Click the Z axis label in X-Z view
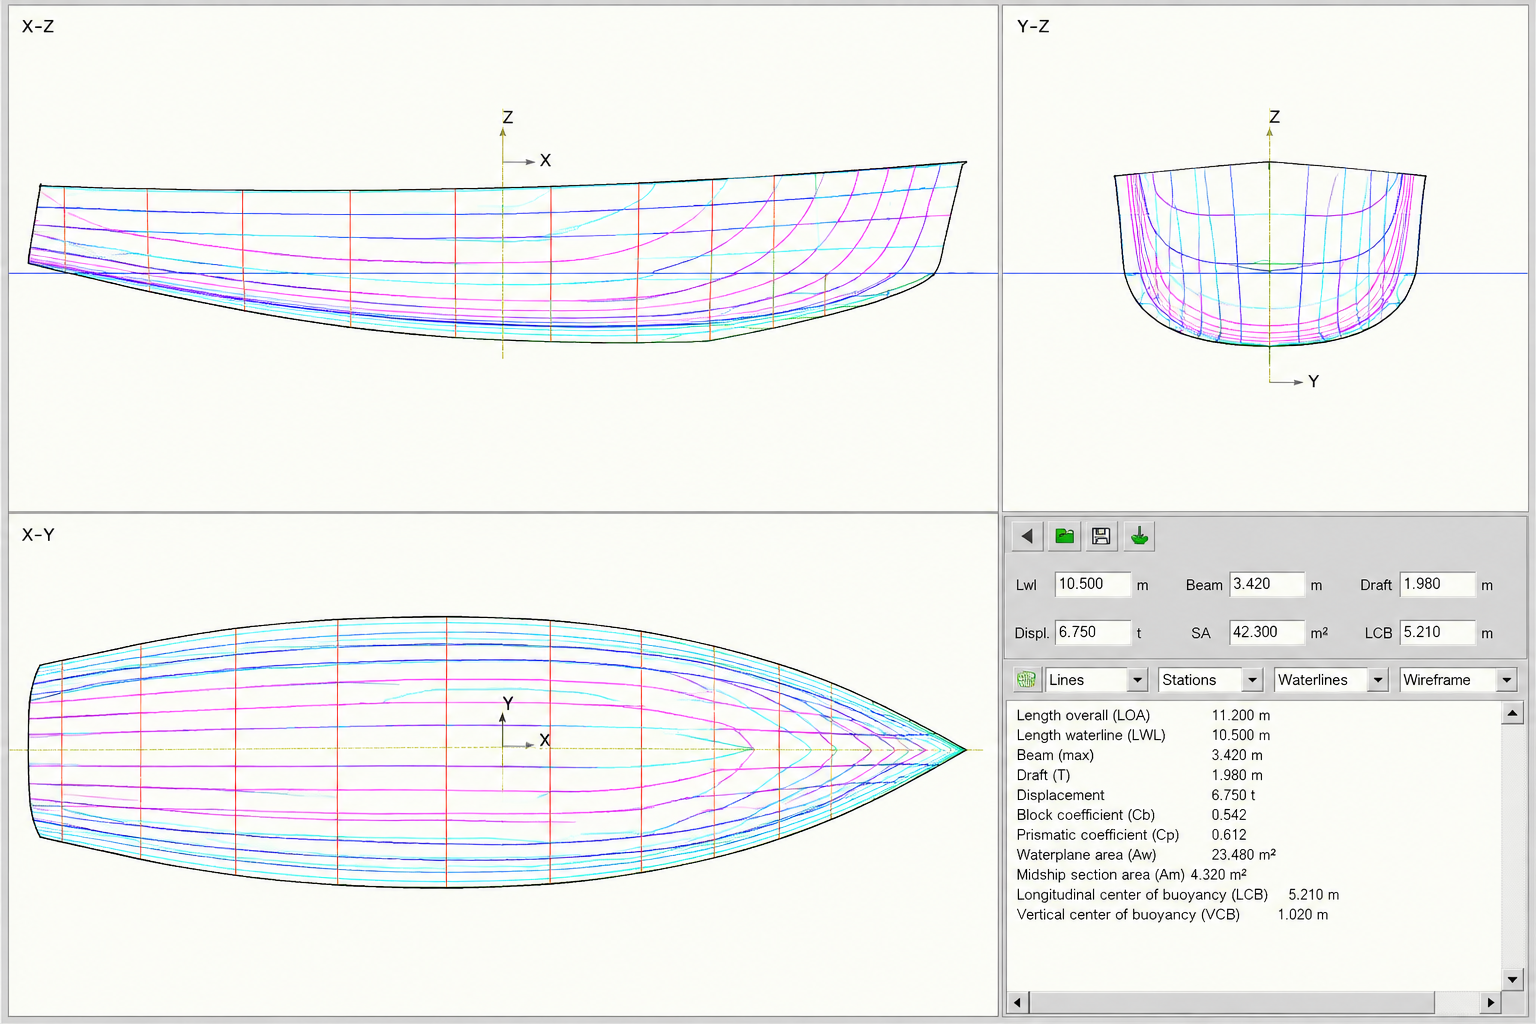Image resolution: width=1536 pixels, height=1024 pixels. tap(508, 118)
